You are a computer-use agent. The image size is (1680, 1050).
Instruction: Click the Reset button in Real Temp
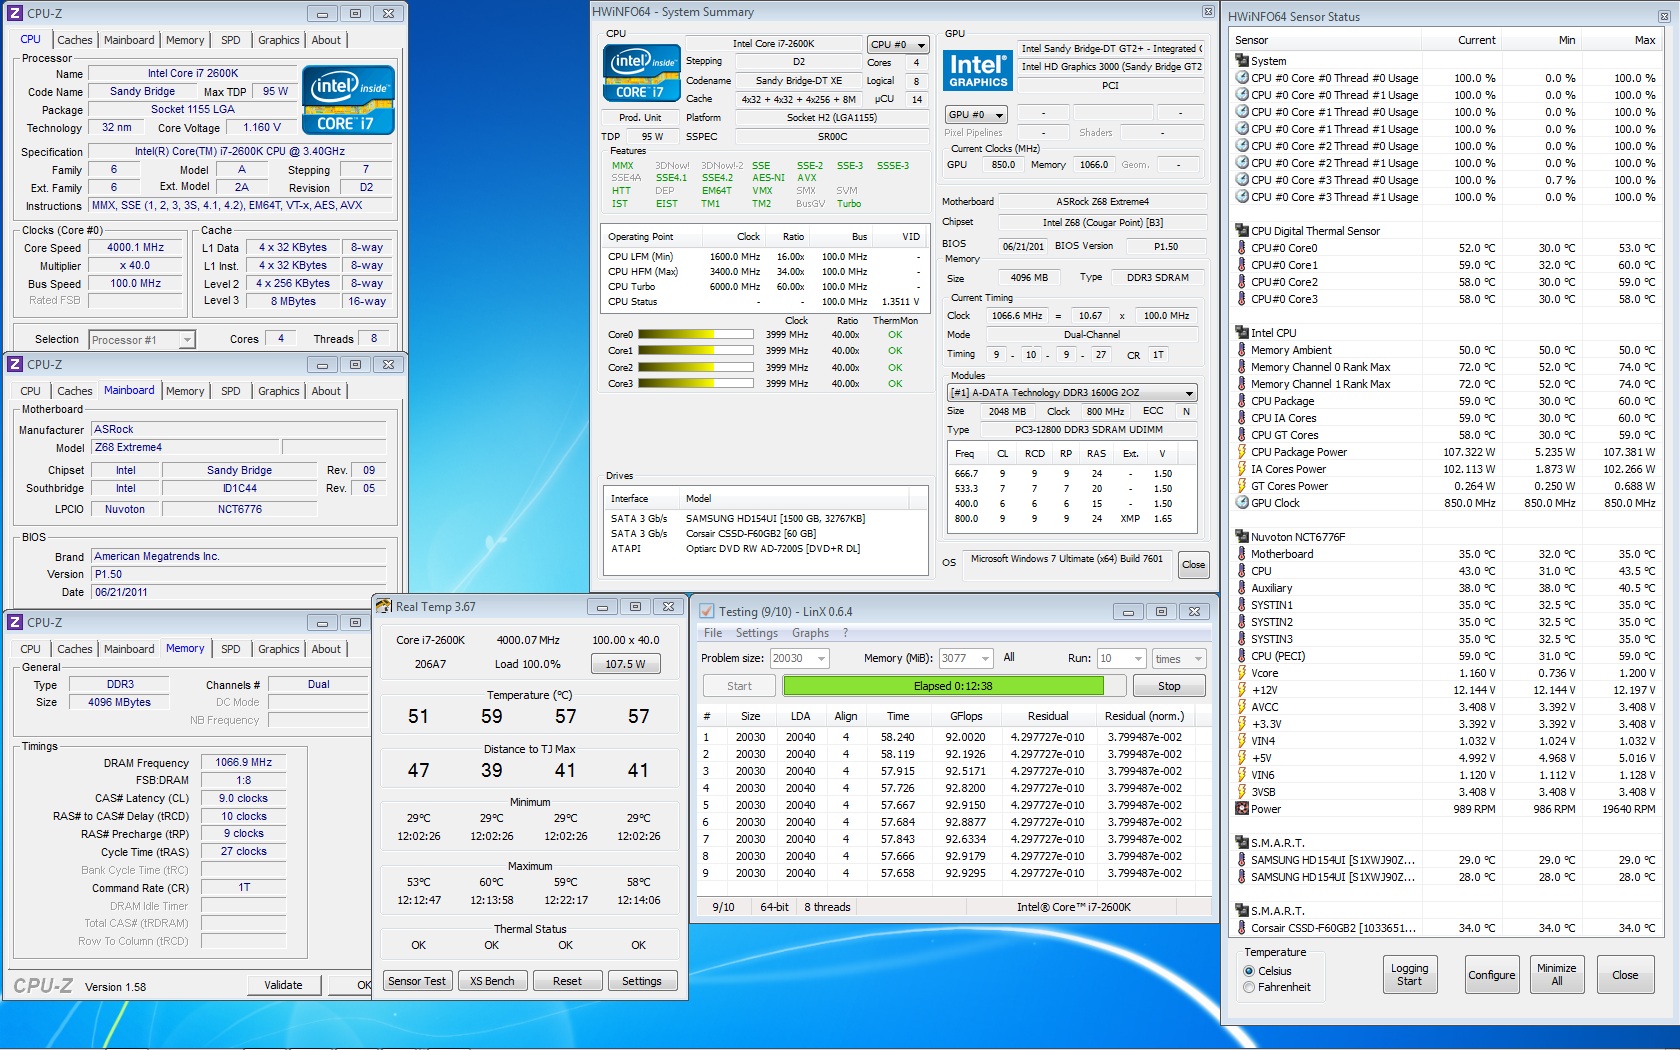point(567,981)
